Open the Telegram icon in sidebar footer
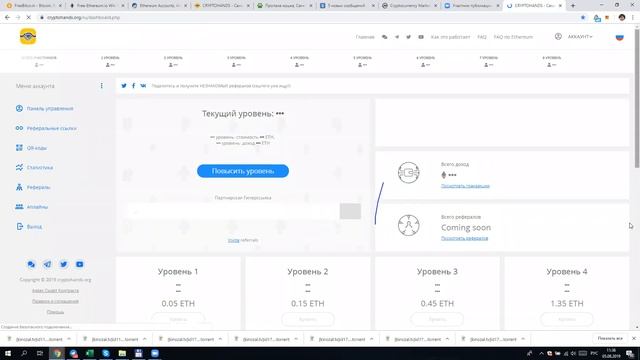The height and width of the screenshot is (360, 640). (x=47, y=264)
